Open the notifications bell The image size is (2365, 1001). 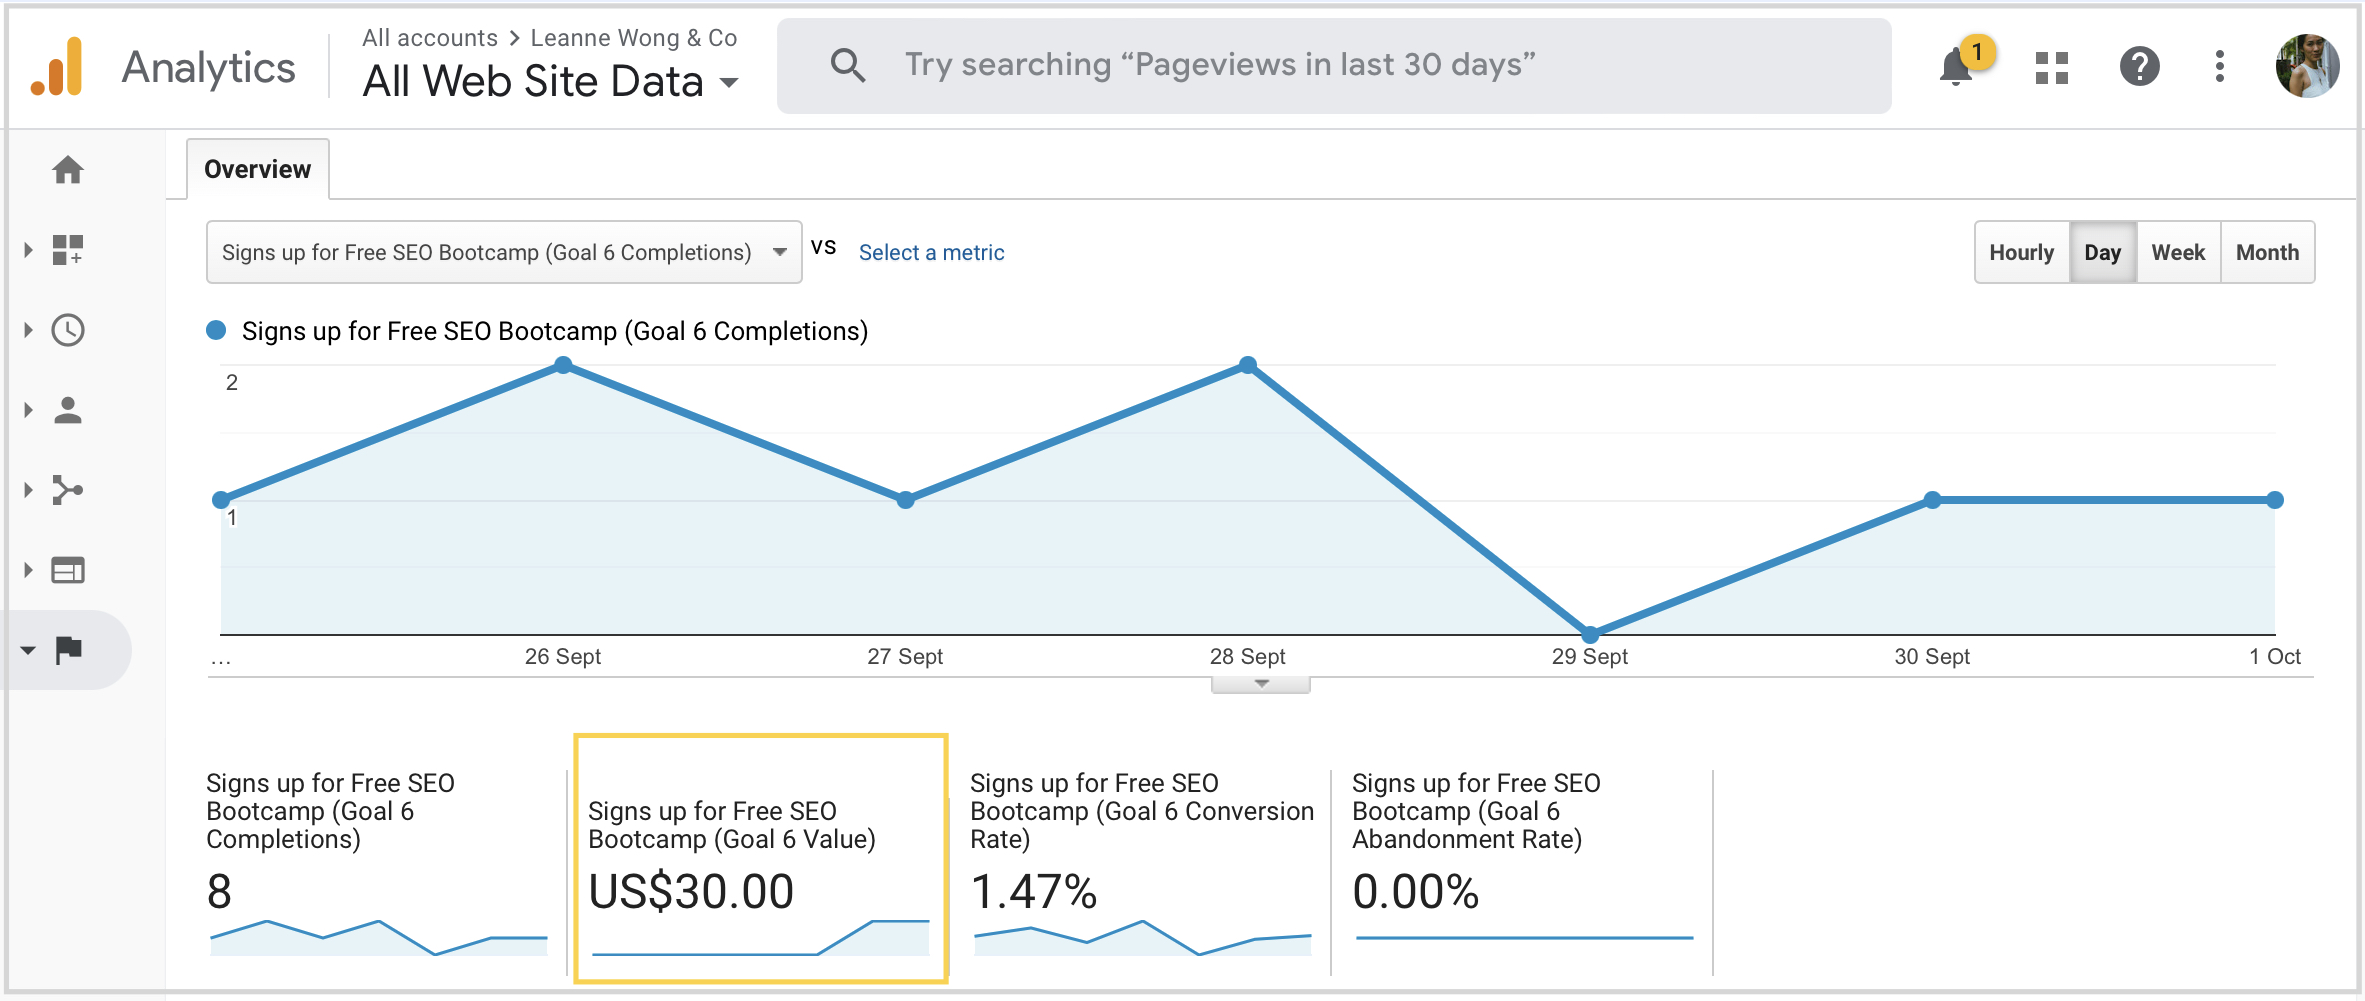1954,66
